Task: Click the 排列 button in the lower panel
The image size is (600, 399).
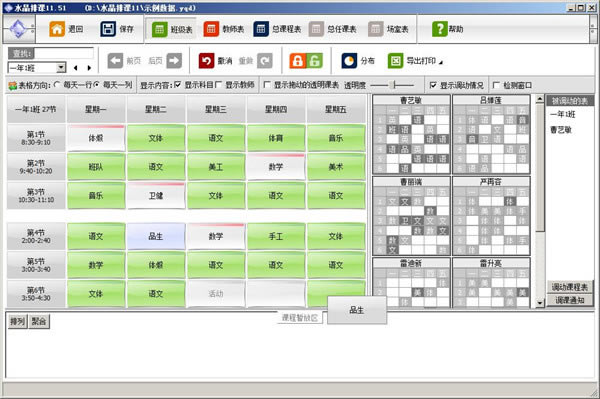Action: [18, 321]
